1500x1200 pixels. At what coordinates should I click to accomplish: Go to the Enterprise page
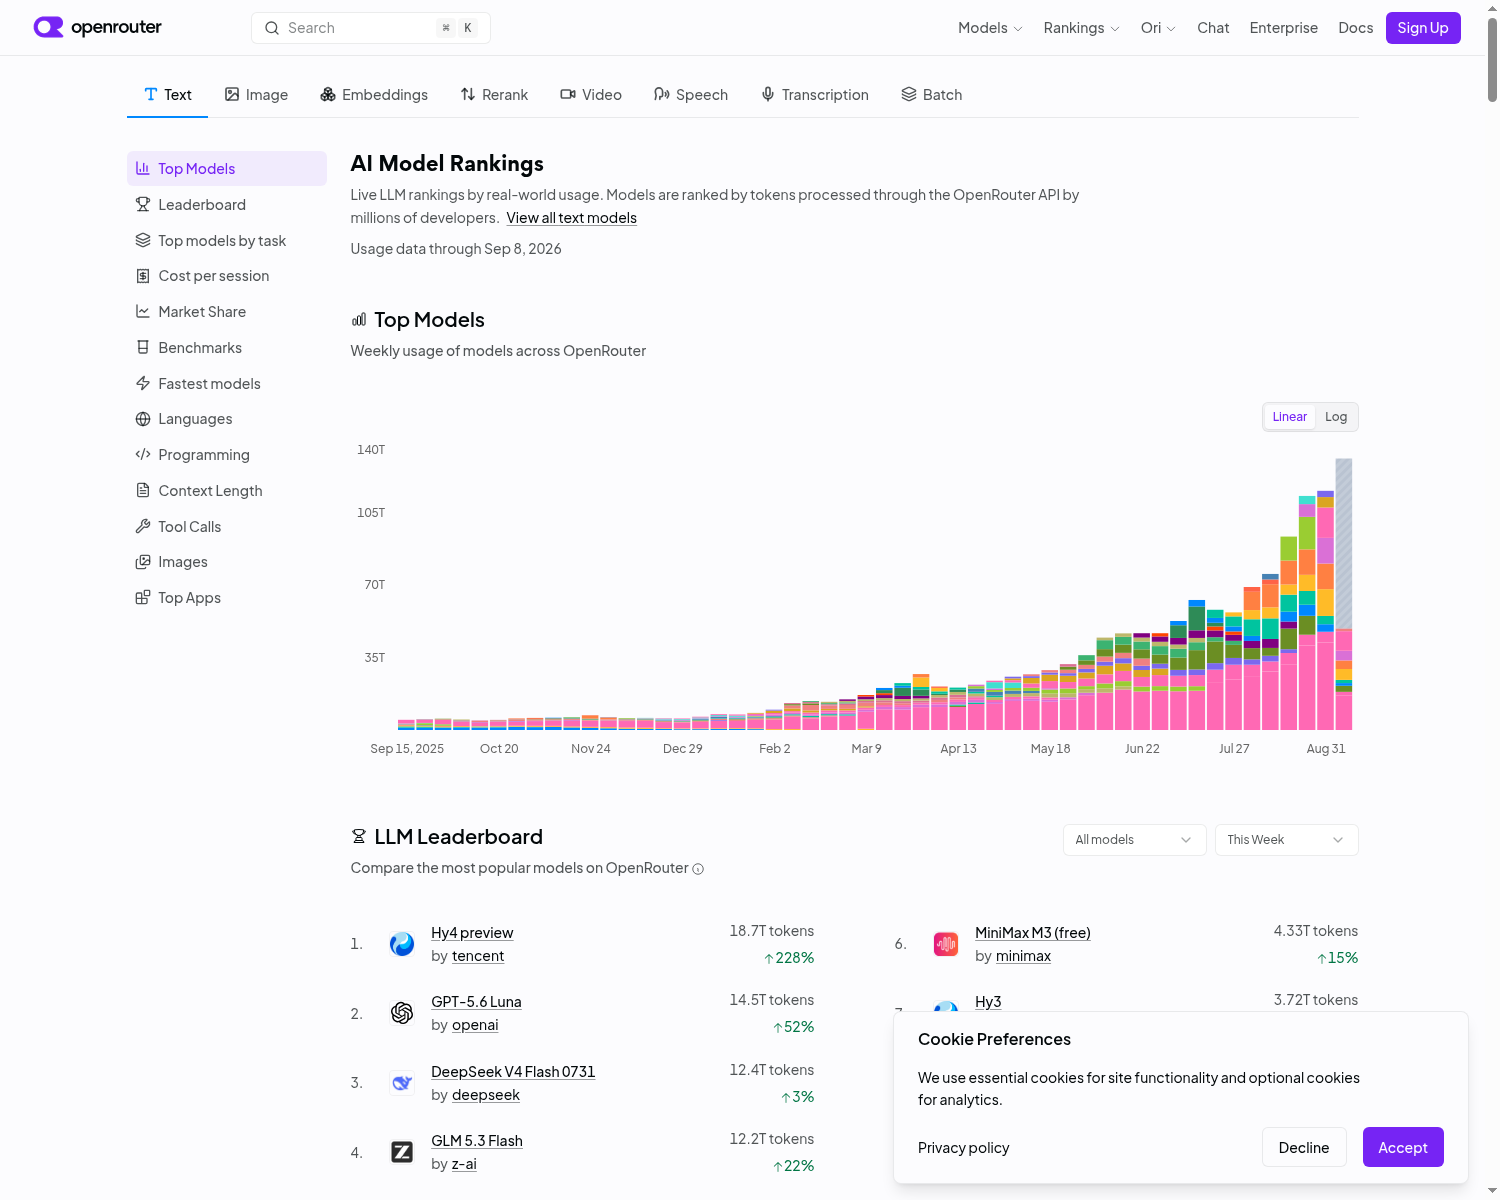coord(1284,28)
